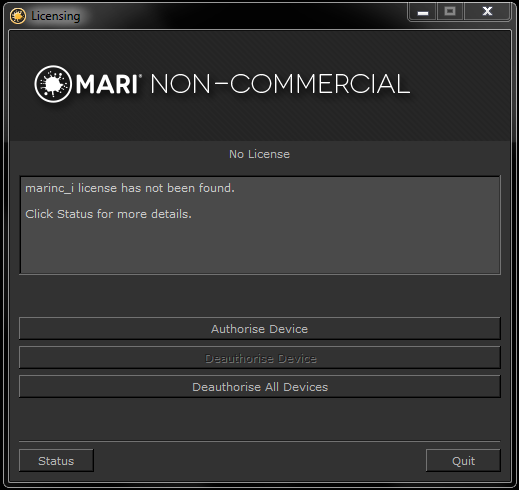Quit the licensing dialog
Image resolution: width=519 pixels, height=490 pixels.
(463, 461)
